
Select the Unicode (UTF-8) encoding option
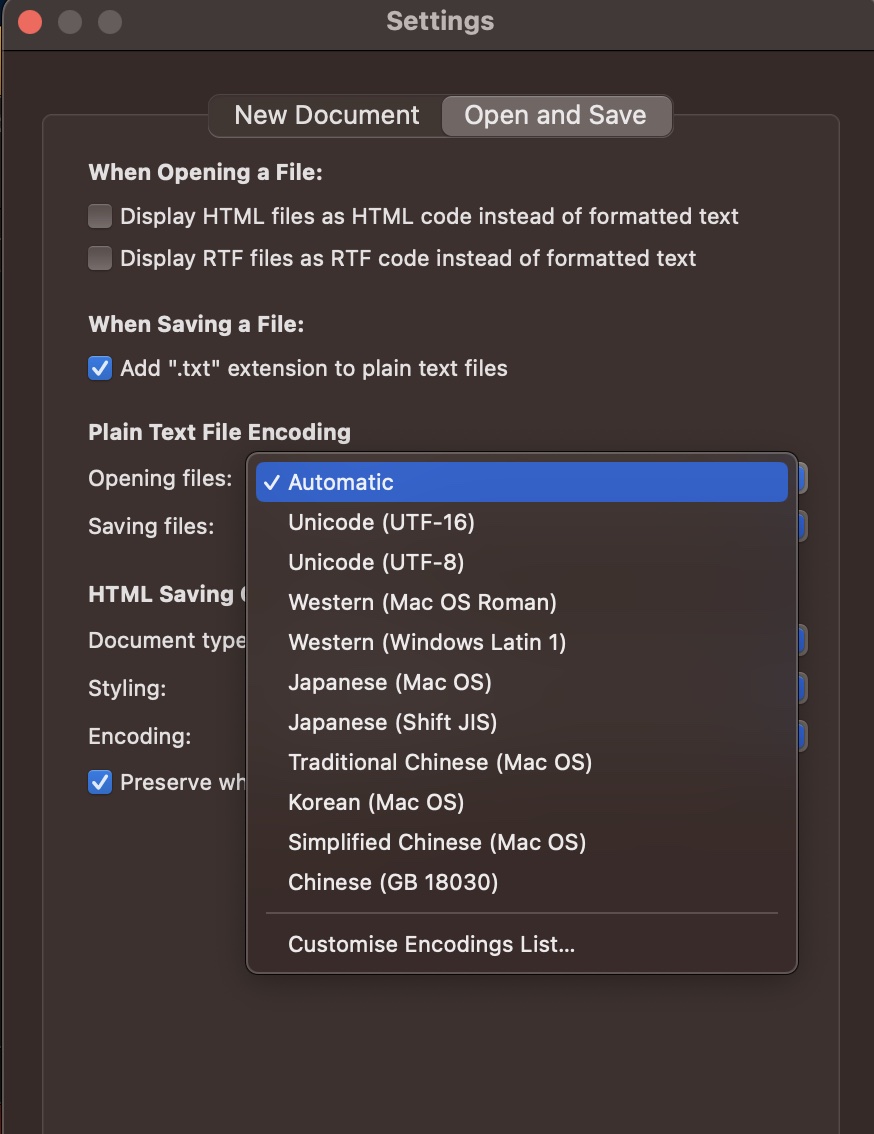376,562
